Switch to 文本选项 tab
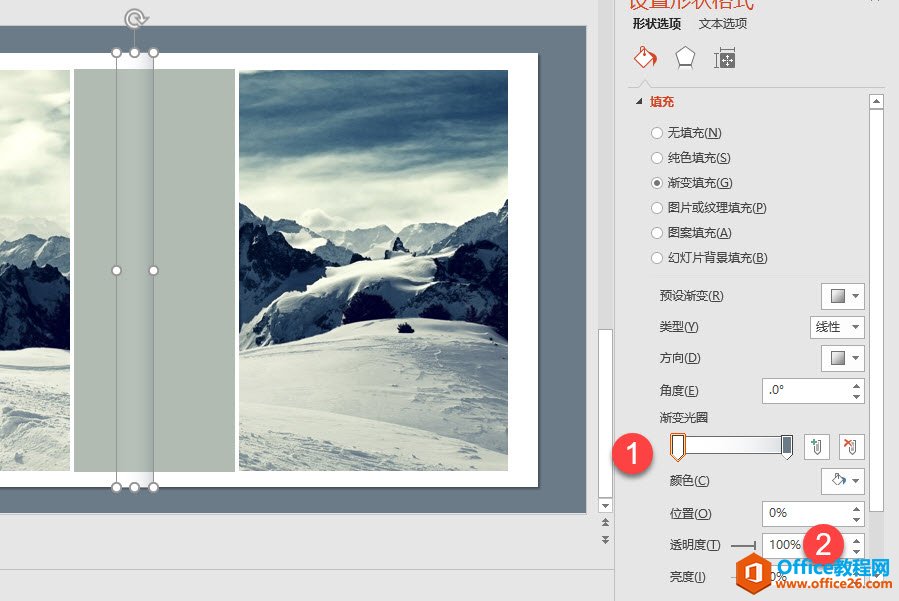This screenshot has height=601, width=899. (x=722, y=24)
